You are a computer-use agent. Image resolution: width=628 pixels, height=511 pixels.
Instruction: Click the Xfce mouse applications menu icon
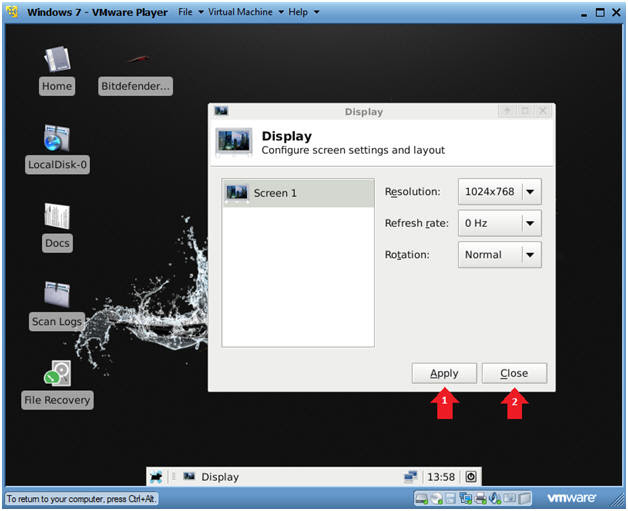point(156,477)
